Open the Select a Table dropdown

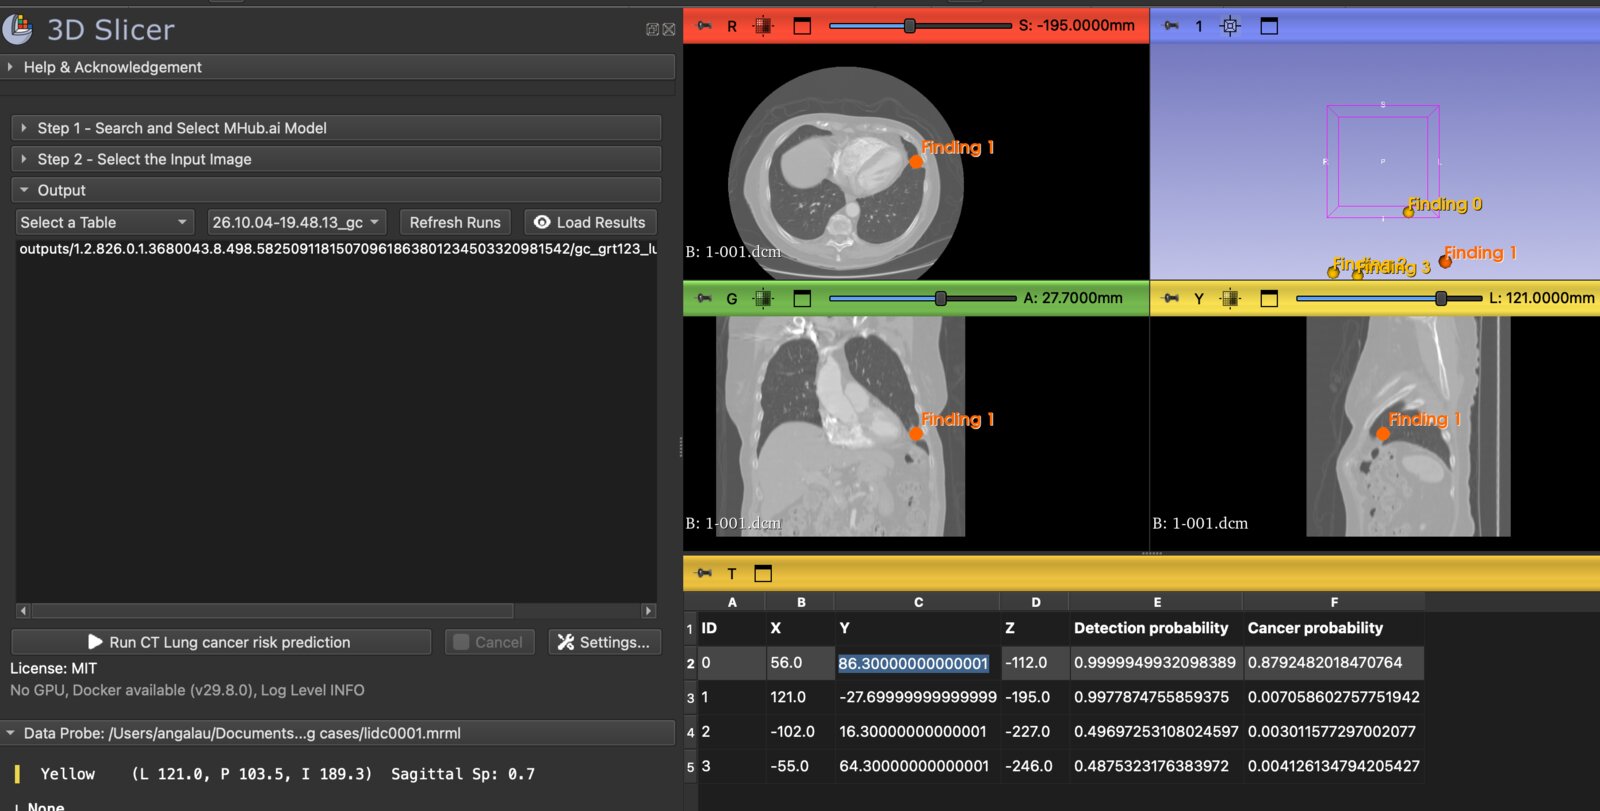coord(104,222)
